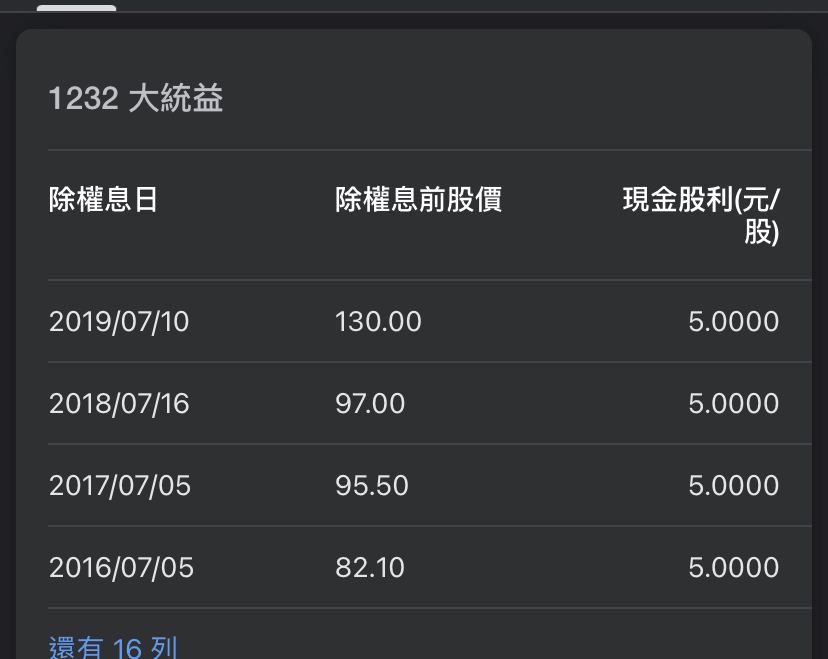Click the 5.0000 dividend in the 2017/07/05 row

[733, 486]
